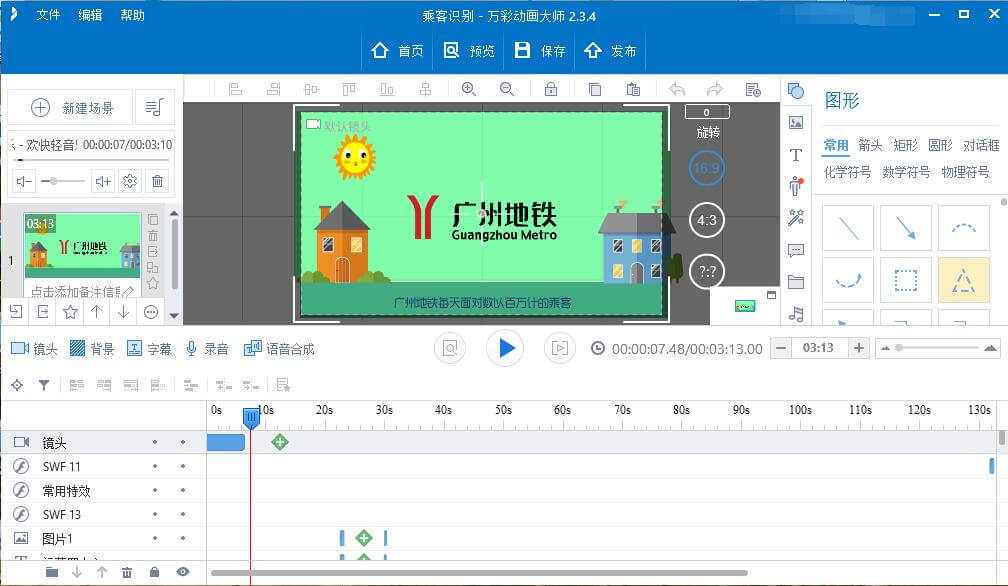
Task: Open the music note icon in right sidebar
Action: coord(796,314)
